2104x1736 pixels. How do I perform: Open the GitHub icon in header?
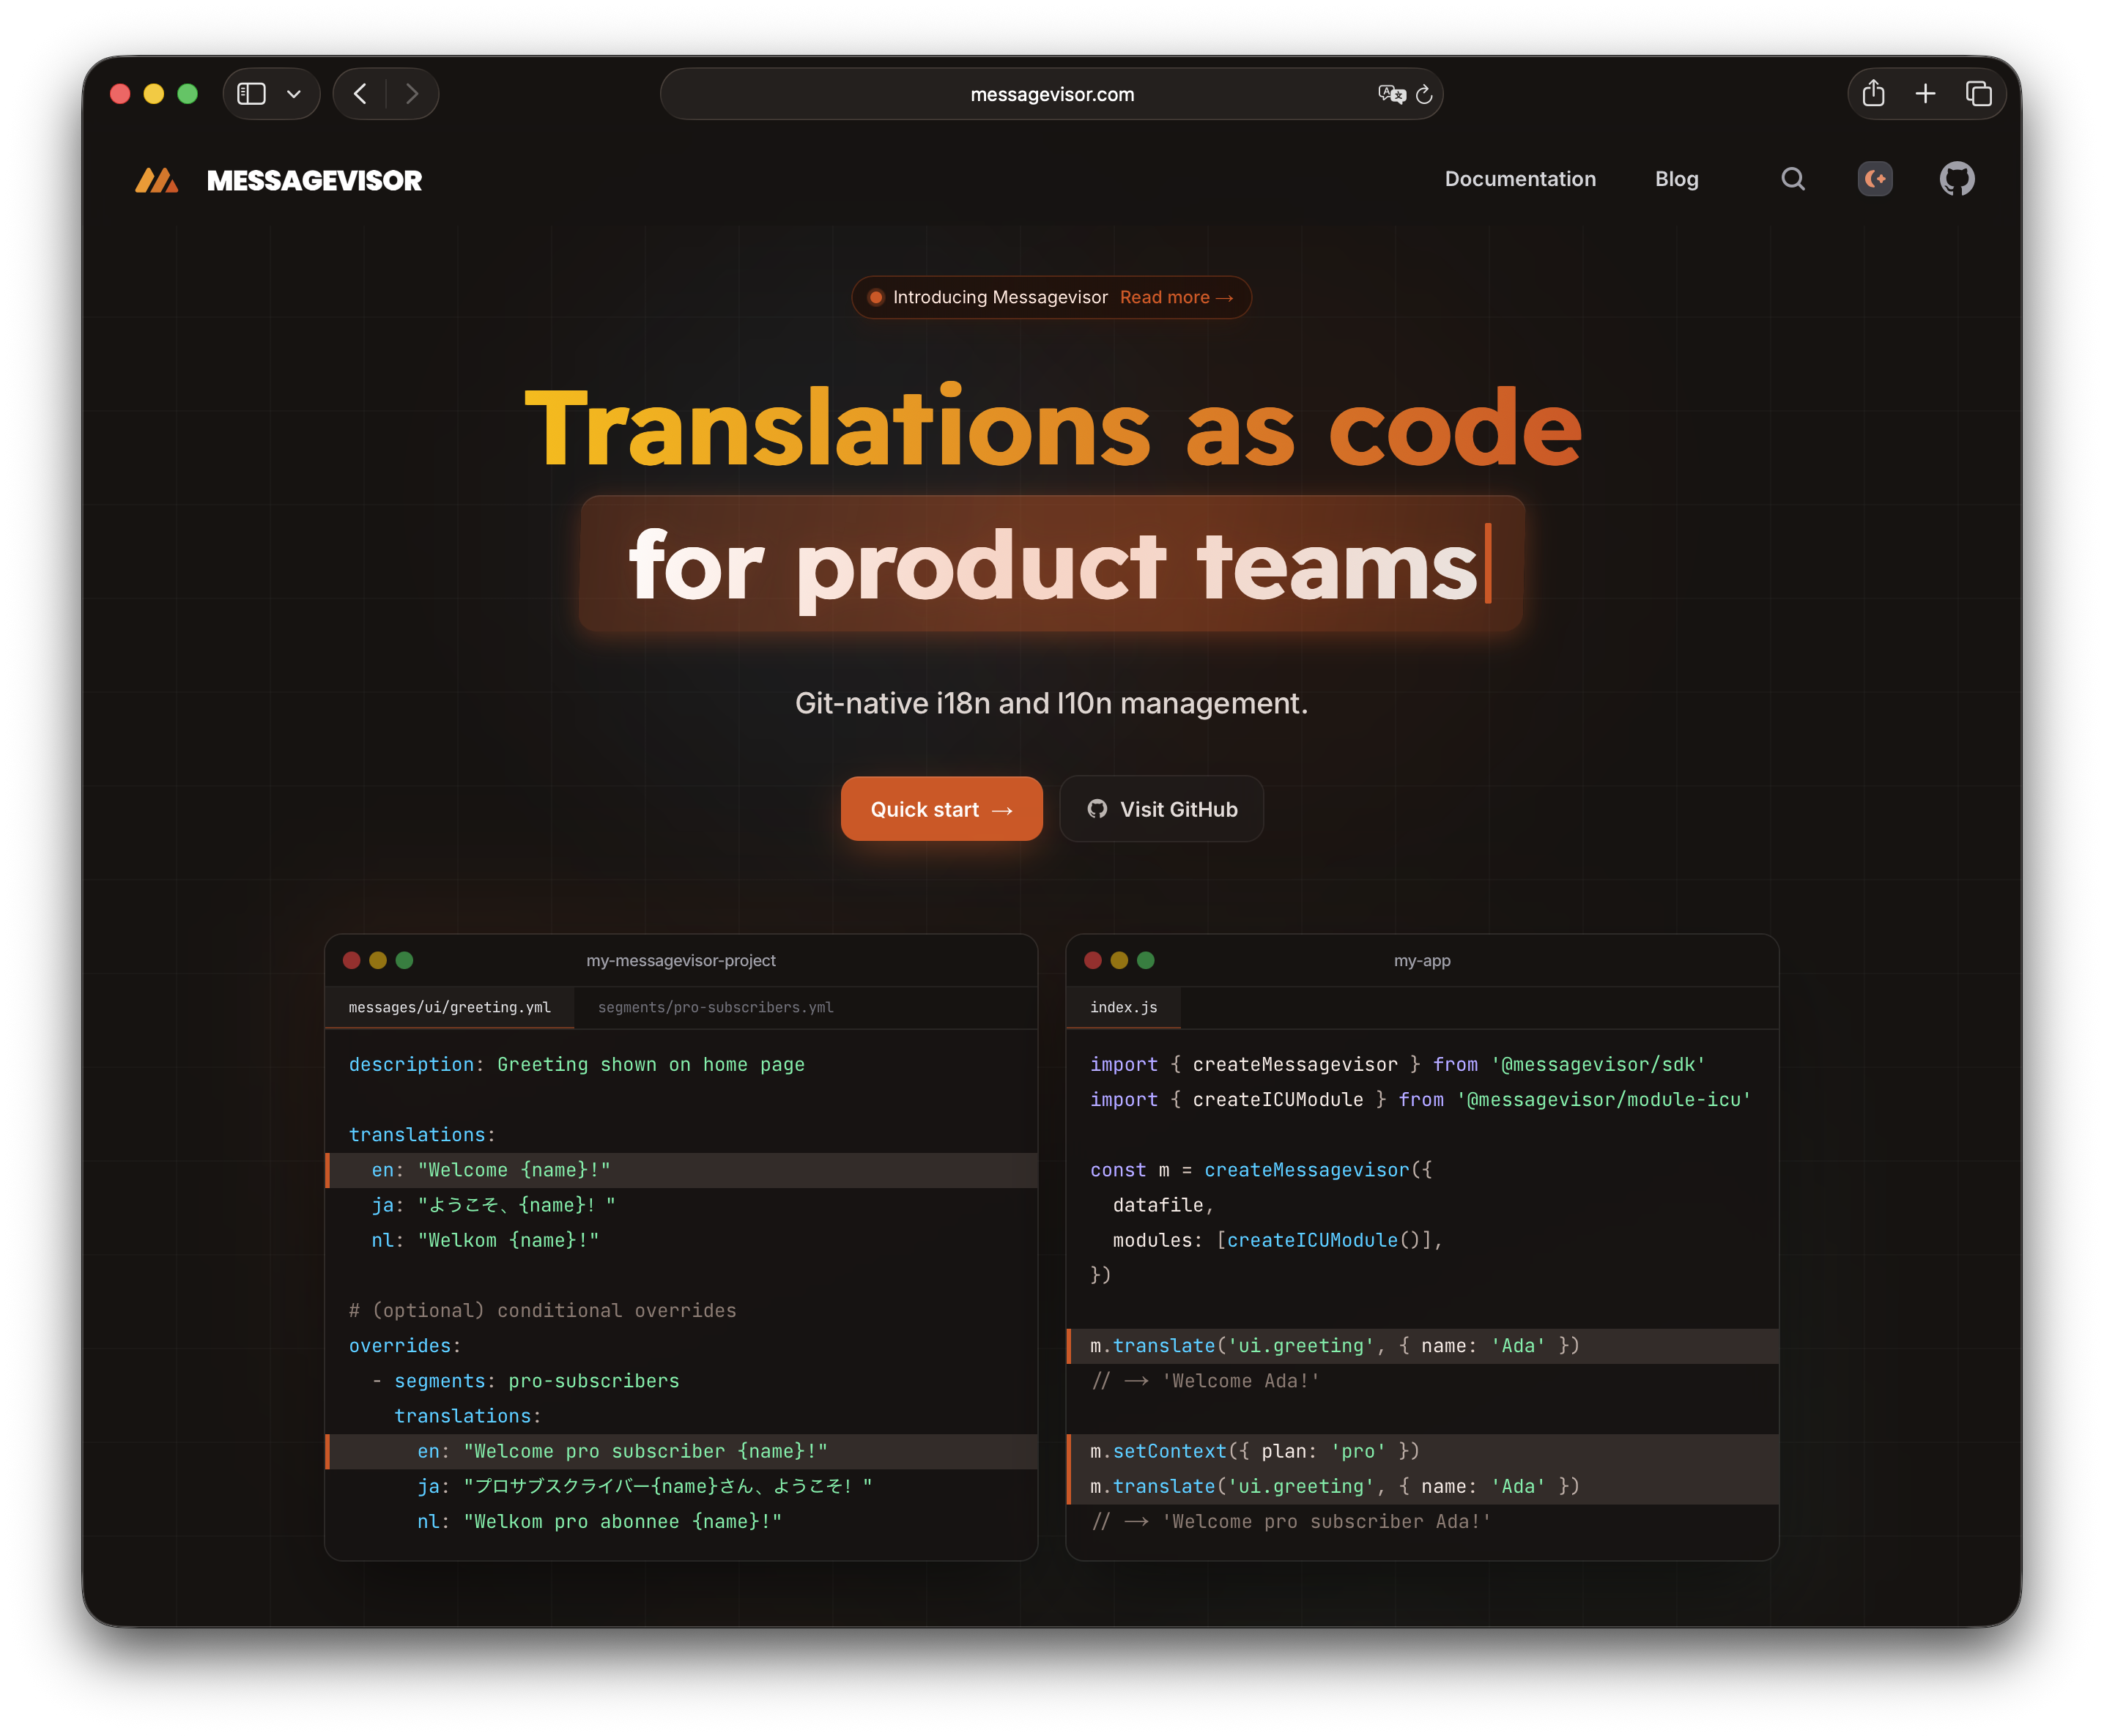[1957, 179]
